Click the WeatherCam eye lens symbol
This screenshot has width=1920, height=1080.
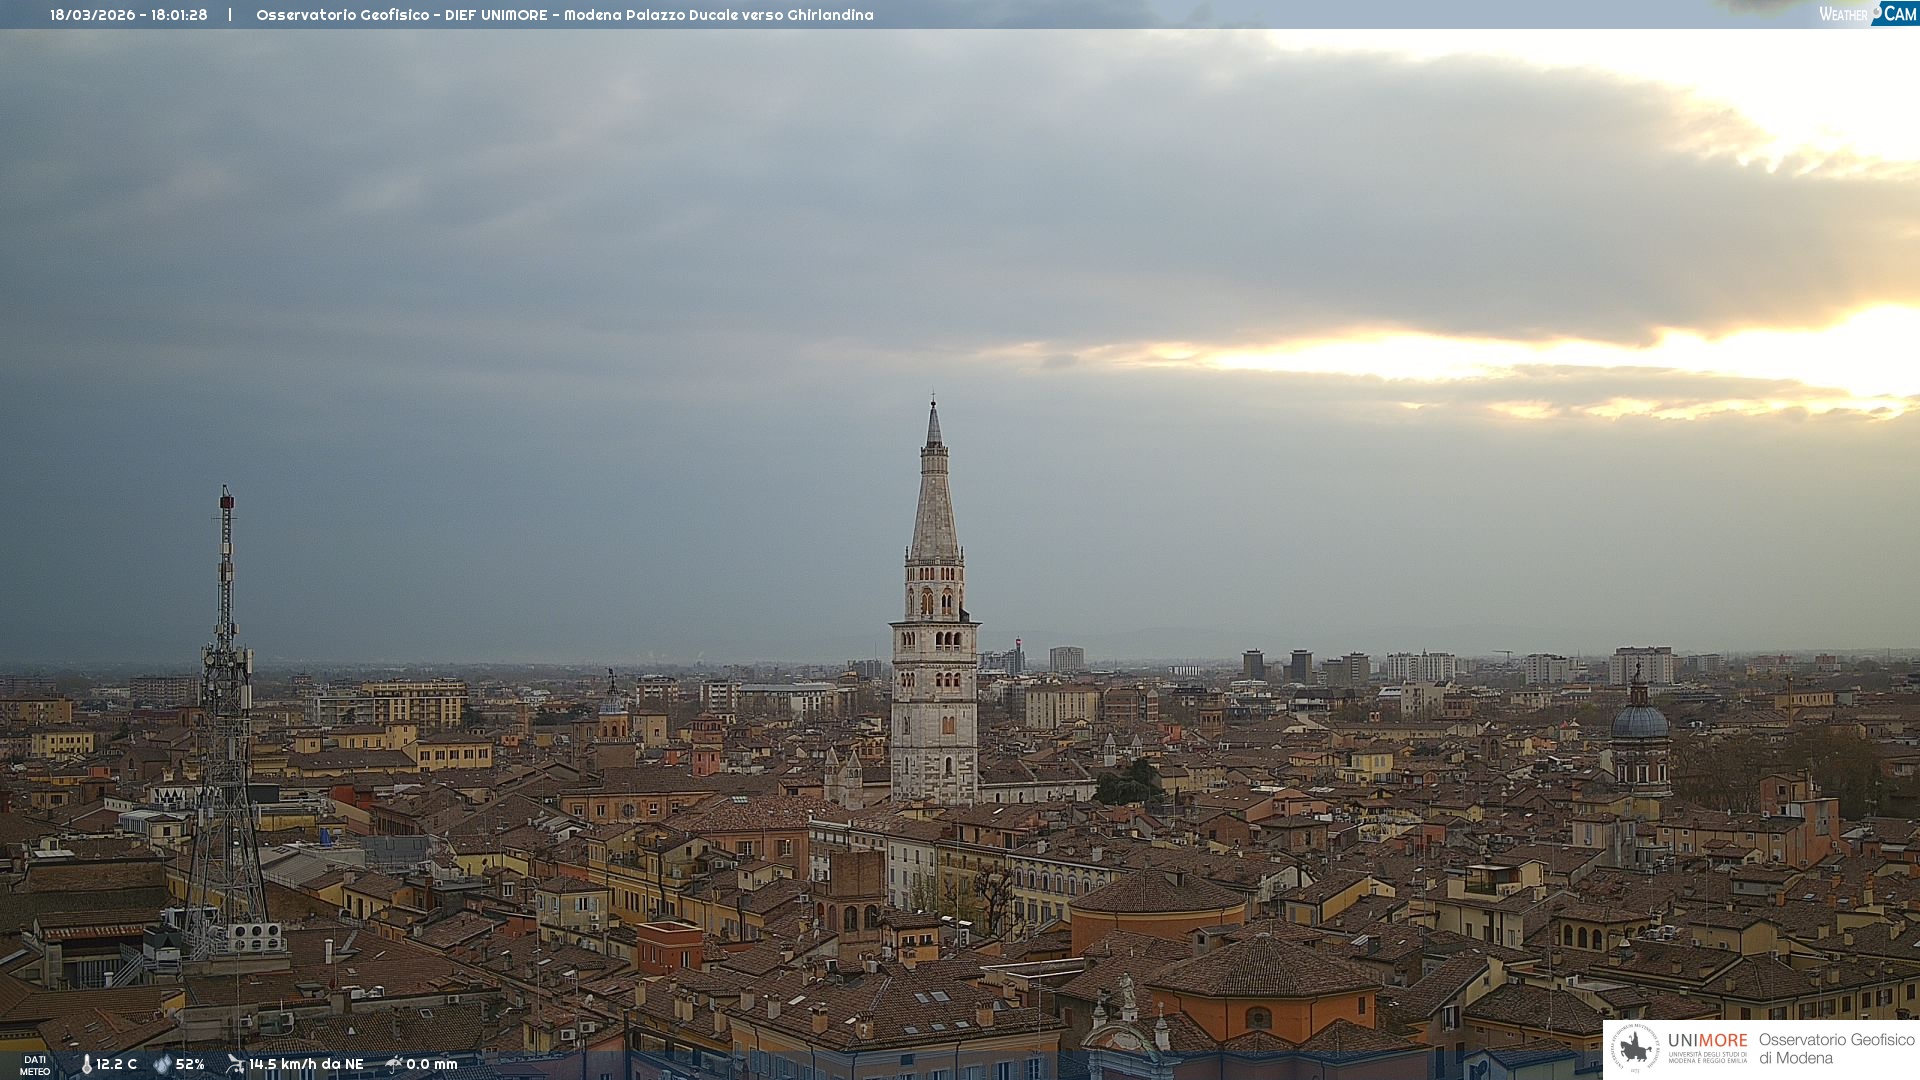(1876, 12)
